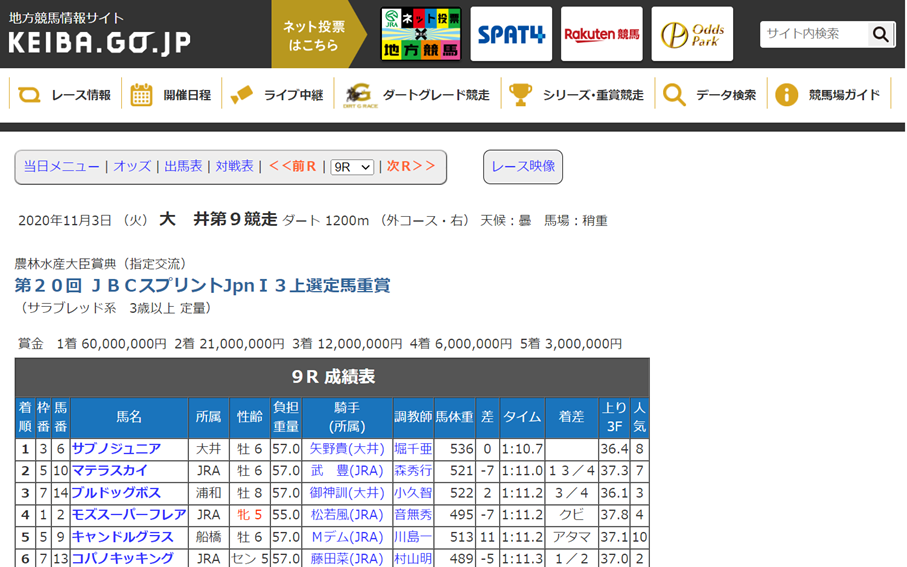Screen dimensions: 907x567
Task: Open the オッズ link
Action: (x=132, y=167)
